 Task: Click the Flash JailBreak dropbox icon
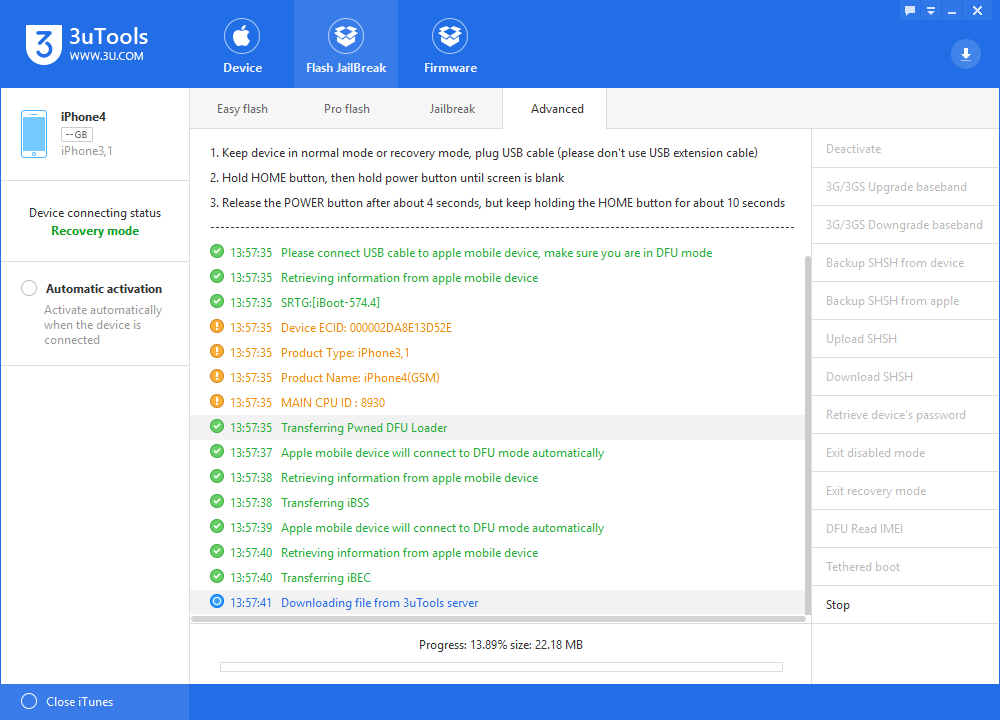pyautogui.click(x=346, y=37)
